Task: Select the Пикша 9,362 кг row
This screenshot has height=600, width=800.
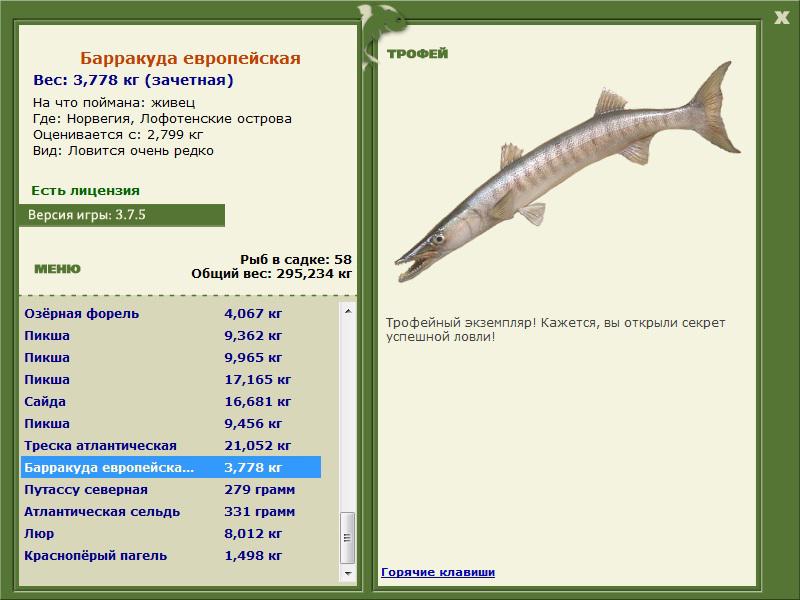Action: (x=171, y=335)
